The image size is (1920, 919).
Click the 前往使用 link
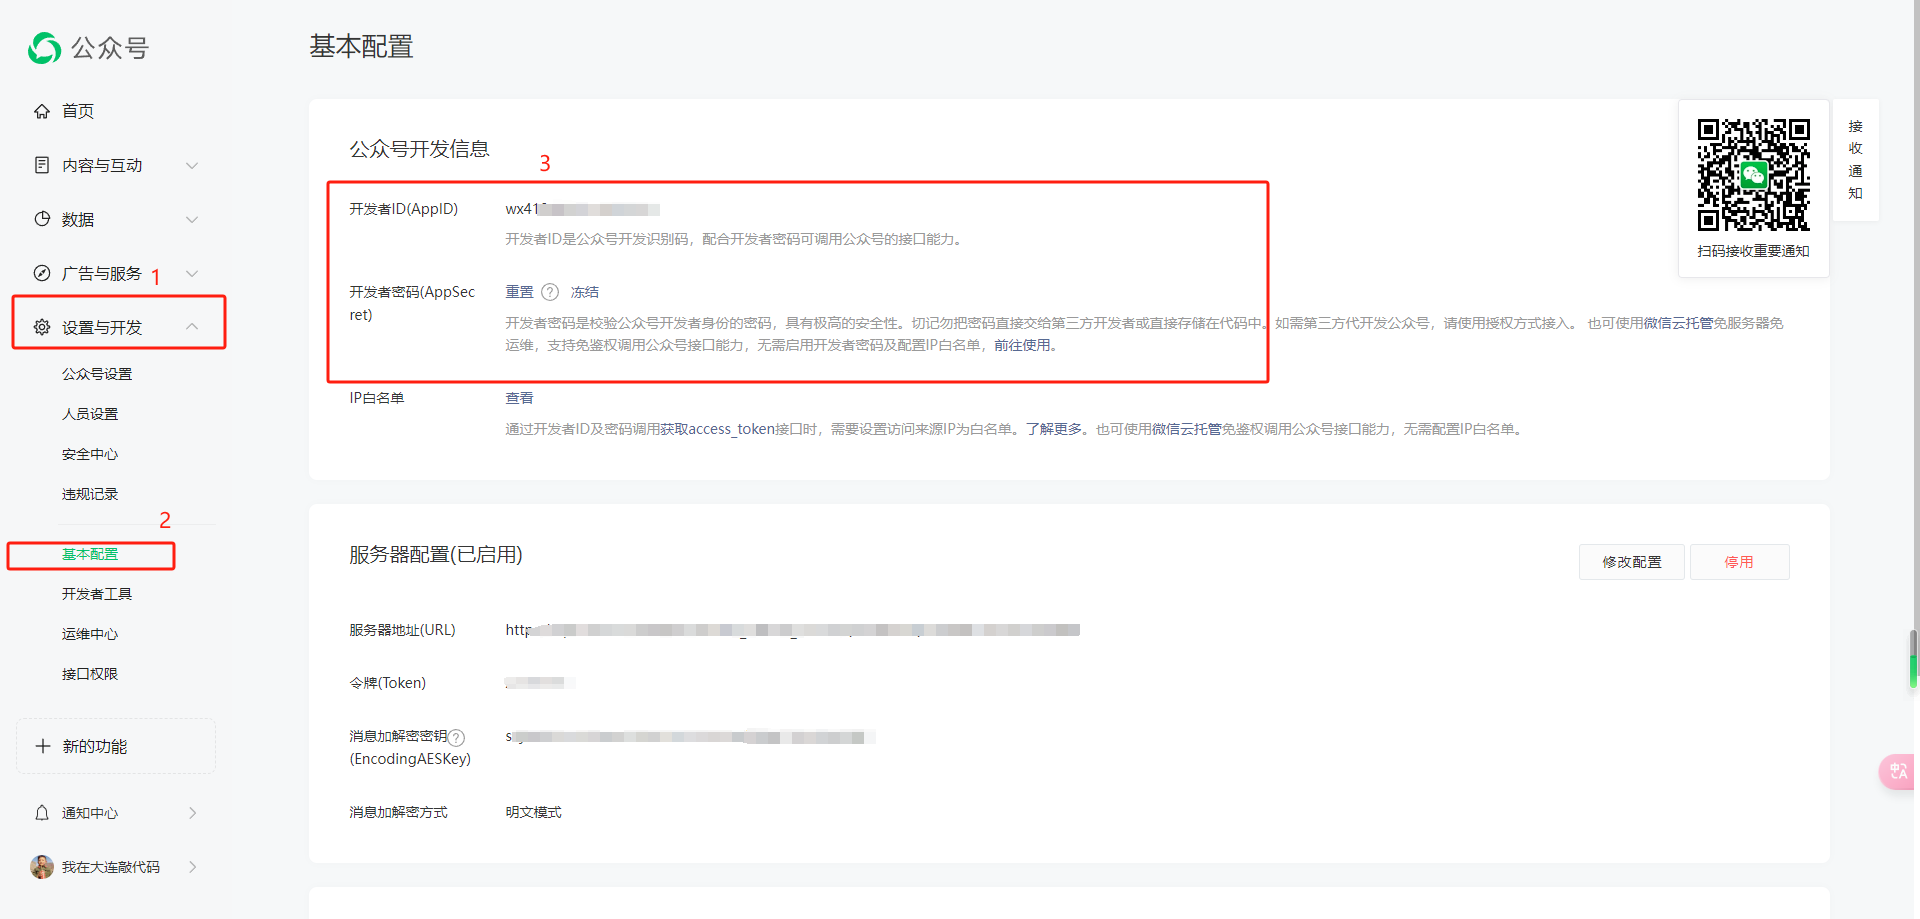click(1022, 345)
